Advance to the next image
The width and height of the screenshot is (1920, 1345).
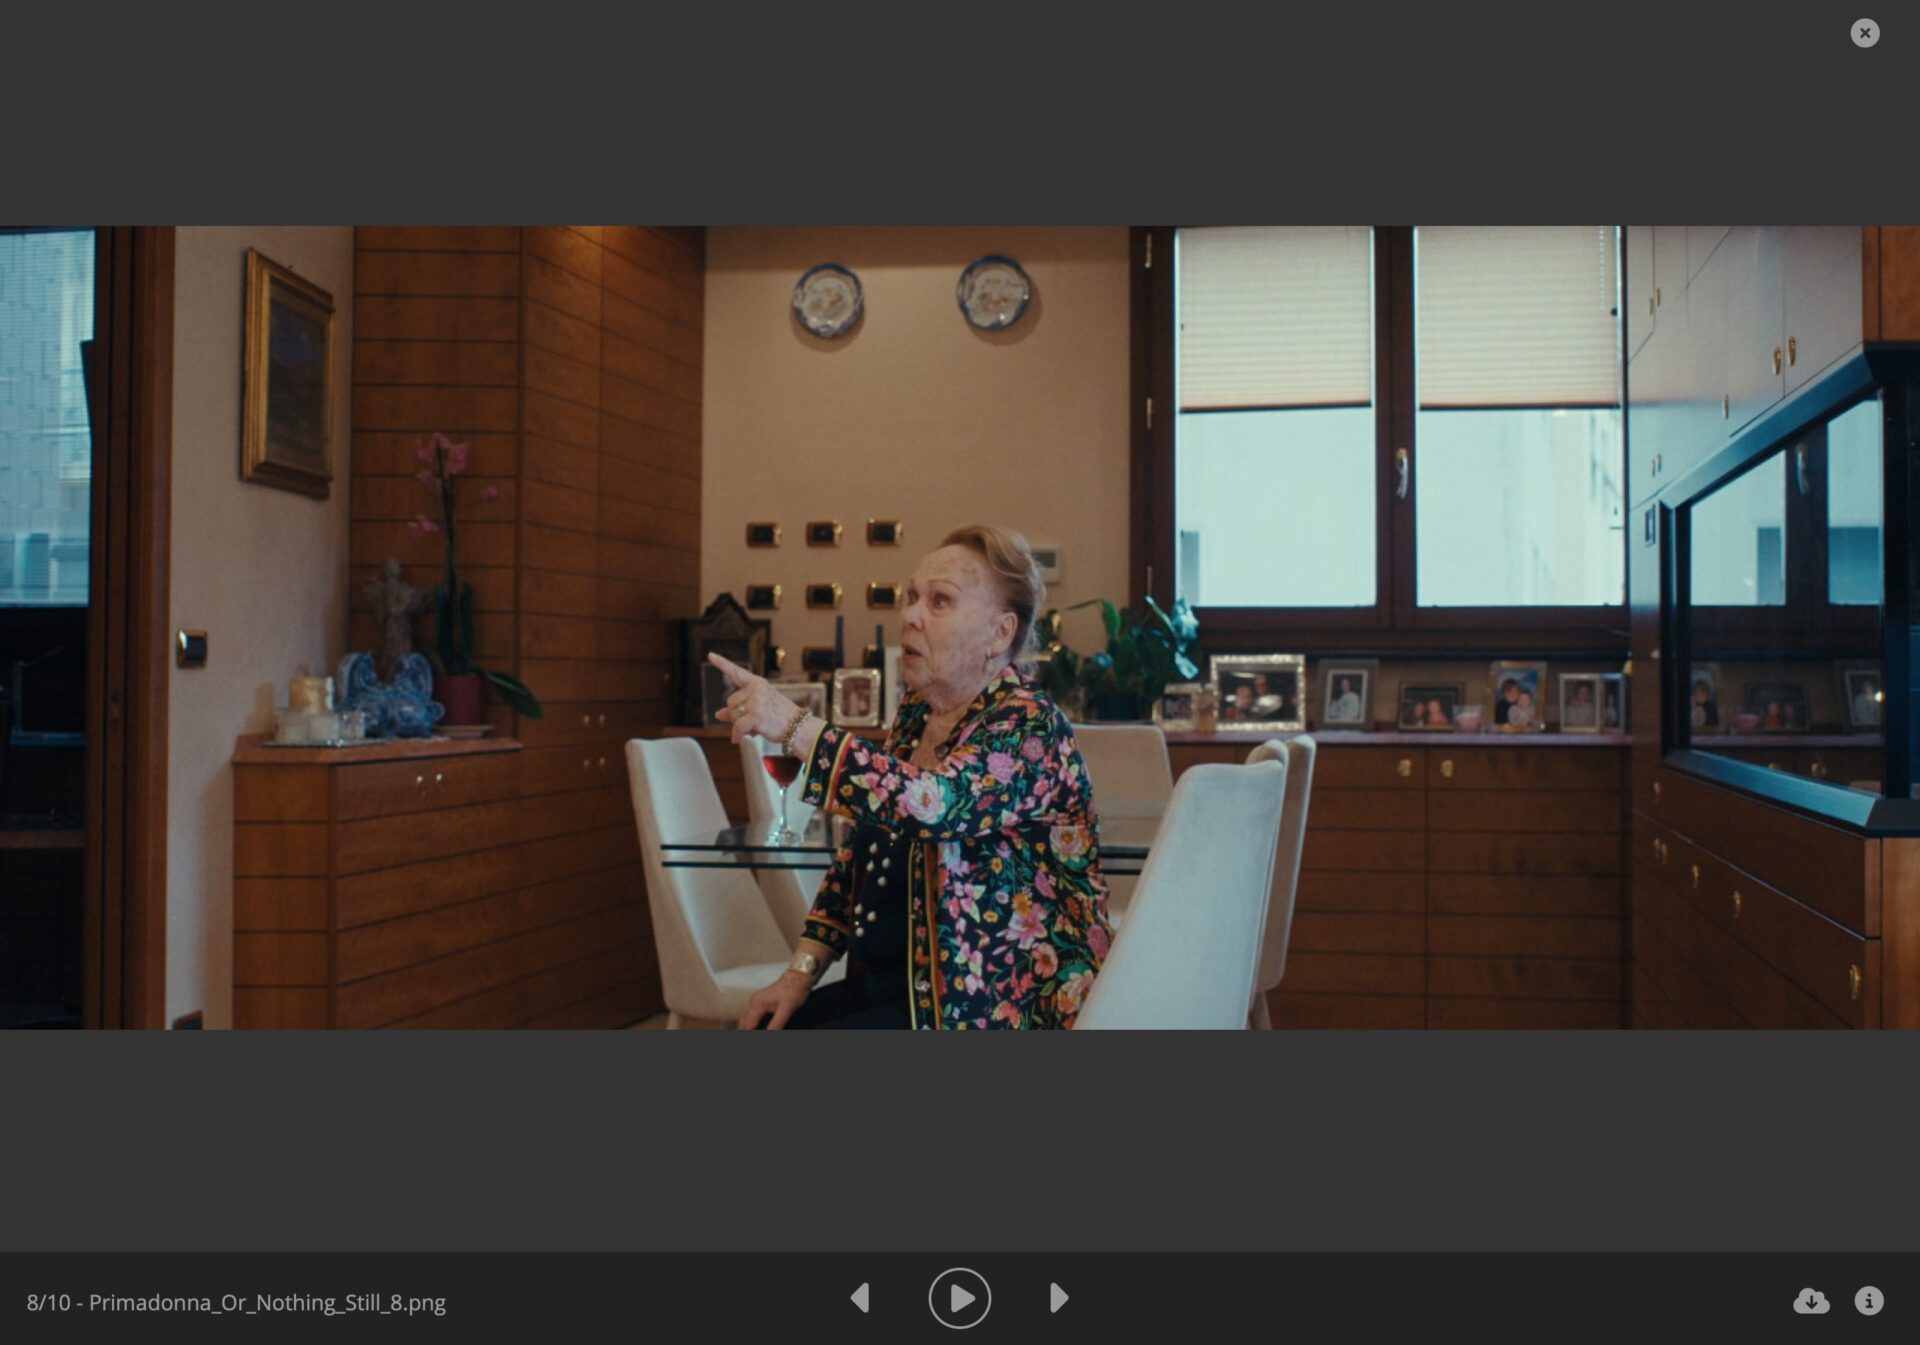coord(1059,1298)
